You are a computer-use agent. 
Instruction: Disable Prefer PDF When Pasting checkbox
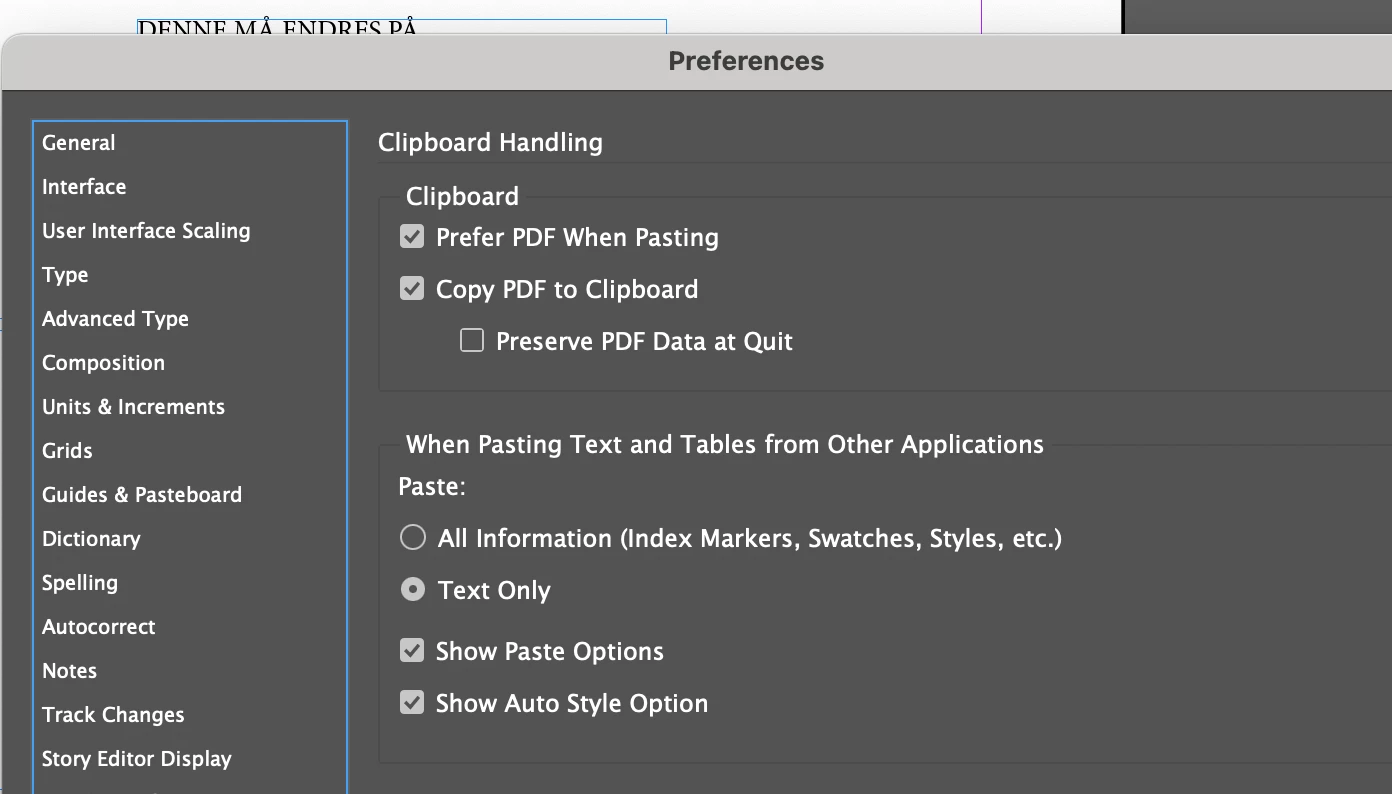(412, 237)
